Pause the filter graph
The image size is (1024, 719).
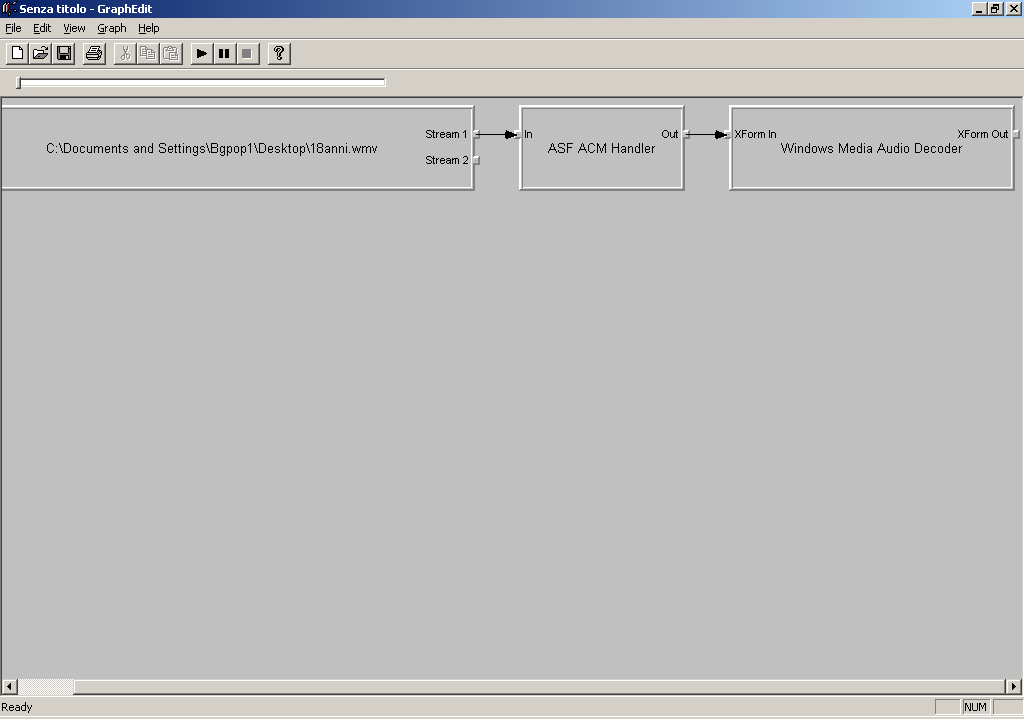225,54
